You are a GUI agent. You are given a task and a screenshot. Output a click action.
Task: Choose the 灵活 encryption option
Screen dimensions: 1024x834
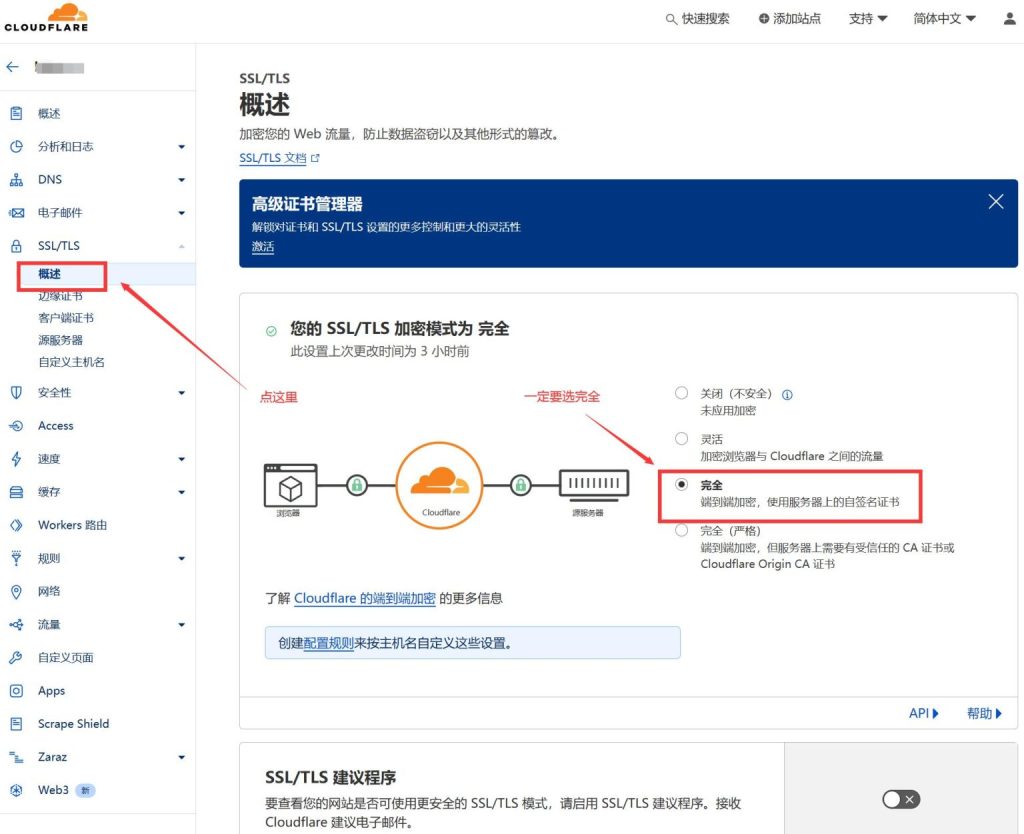click(x=681, y=439)
